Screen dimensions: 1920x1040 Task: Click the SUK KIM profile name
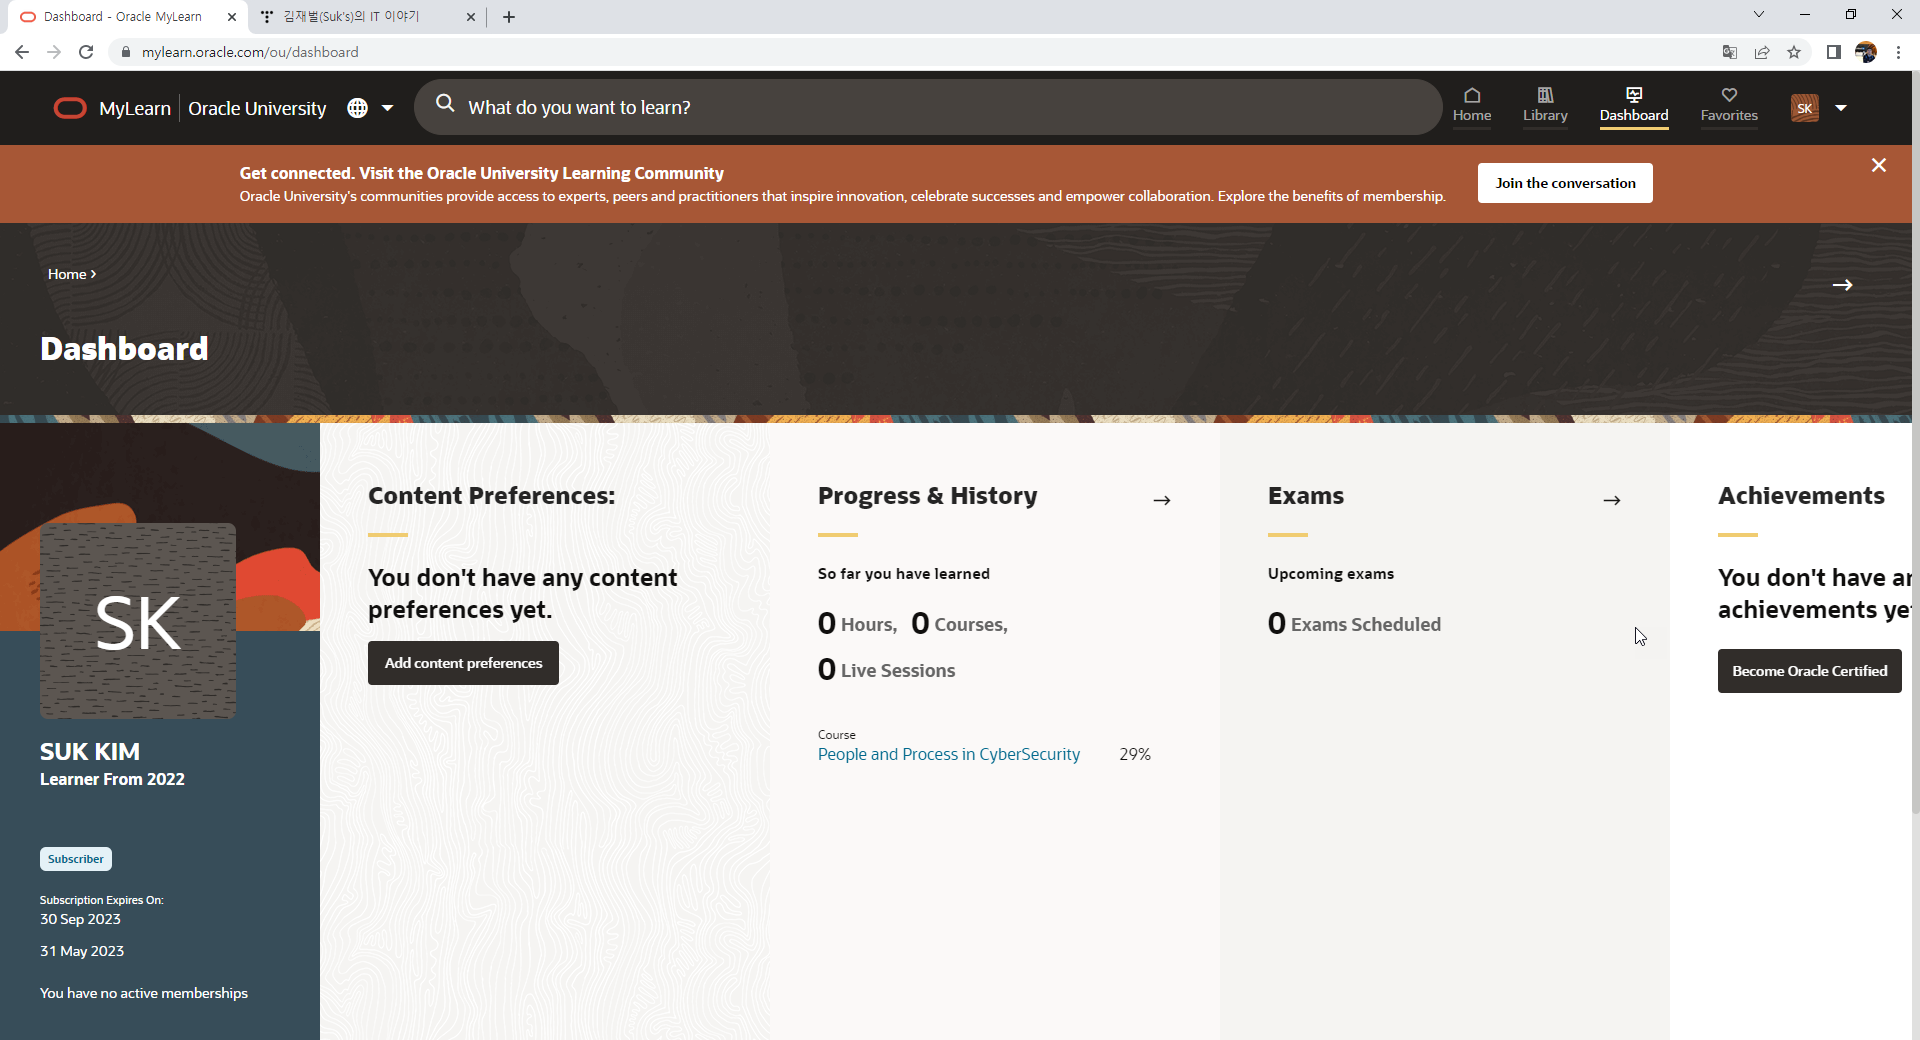[90, 751]
